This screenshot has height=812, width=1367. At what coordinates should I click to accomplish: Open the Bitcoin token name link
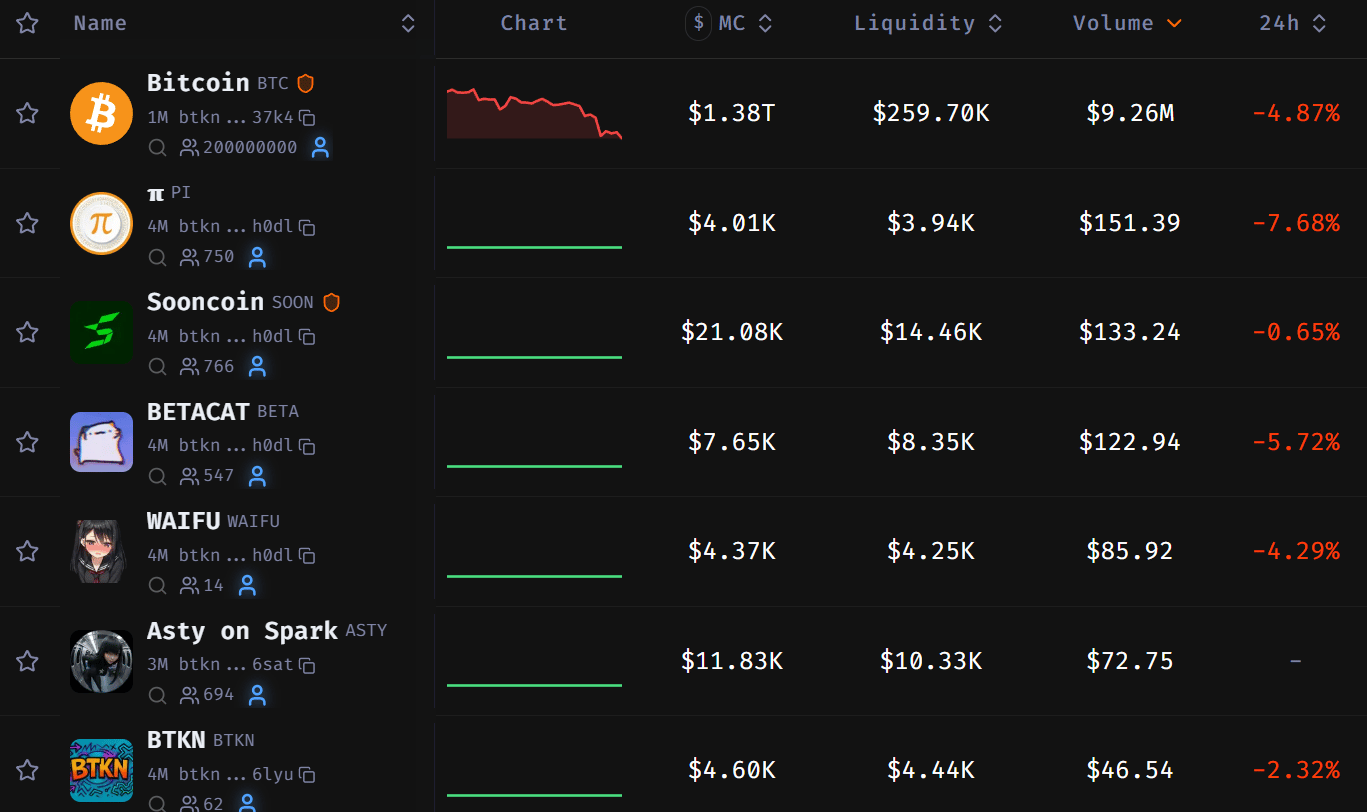pos(198,82)
